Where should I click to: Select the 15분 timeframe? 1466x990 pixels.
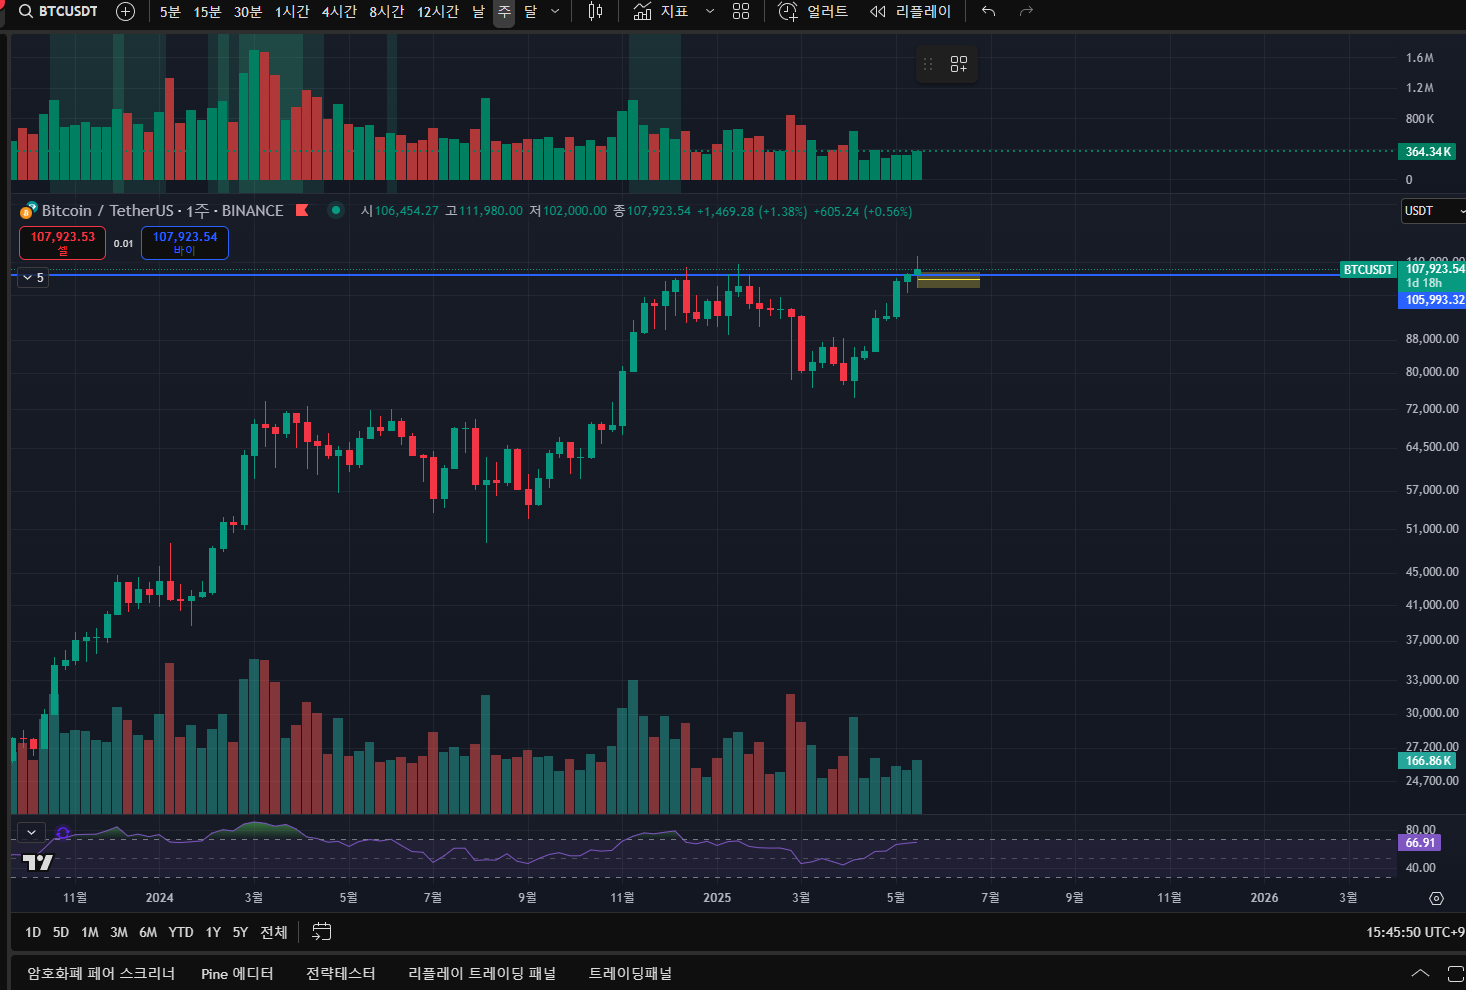pos(207,12)
